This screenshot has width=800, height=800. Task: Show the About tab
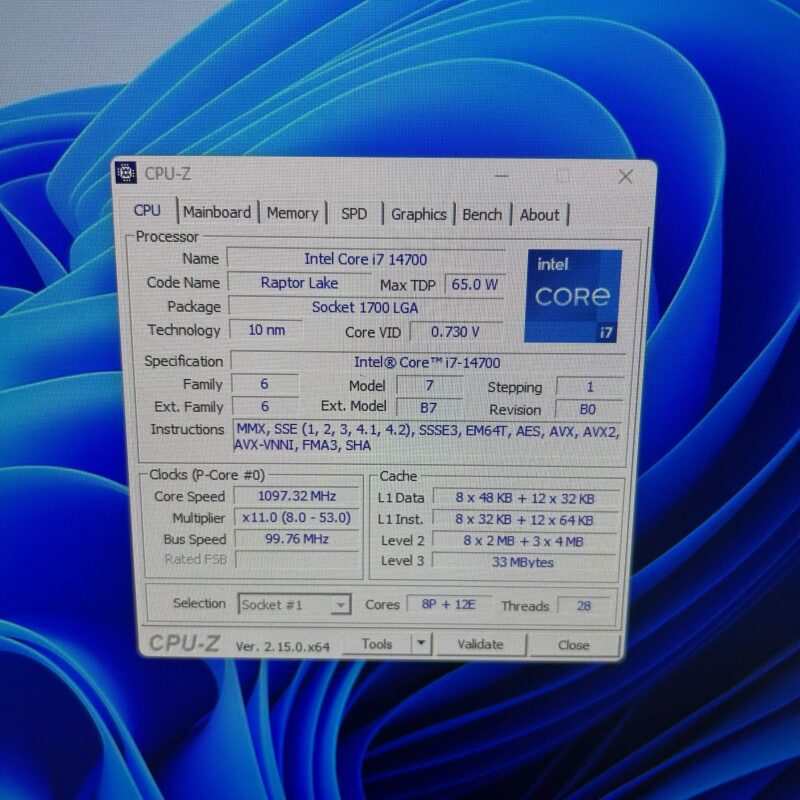539,214
